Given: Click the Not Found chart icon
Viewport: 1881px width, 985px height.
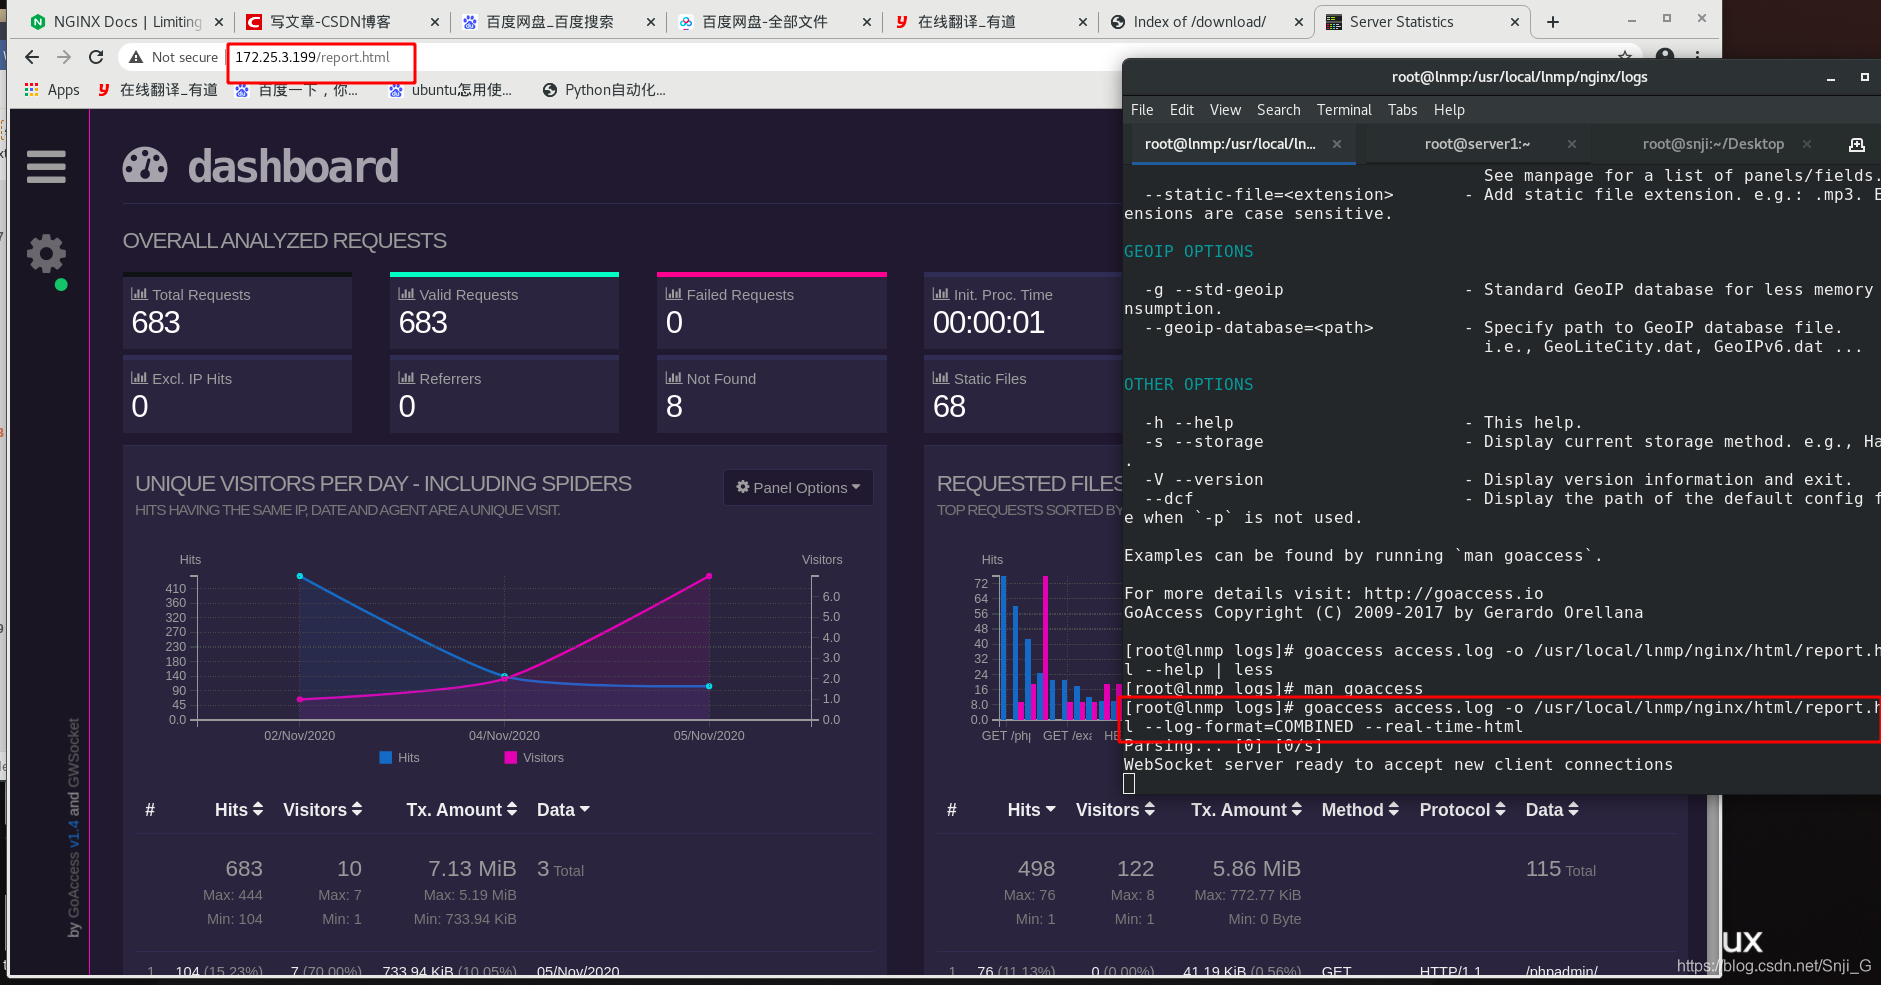Looking at the screenshot, I should [x=673, y=378].
